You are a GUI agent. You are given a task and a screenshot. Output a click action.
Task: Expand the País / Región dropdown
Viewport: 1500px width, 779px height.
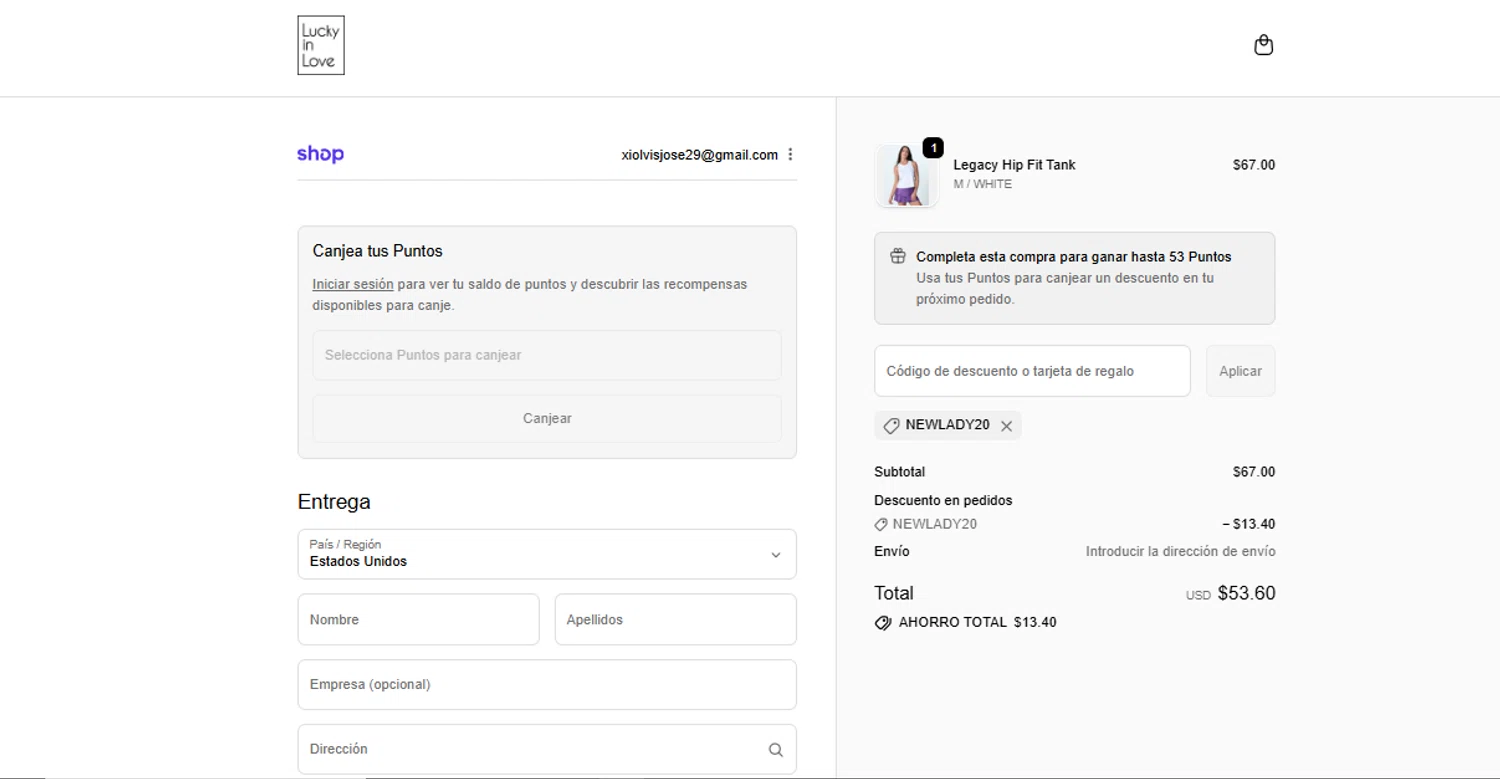[547, 554]
